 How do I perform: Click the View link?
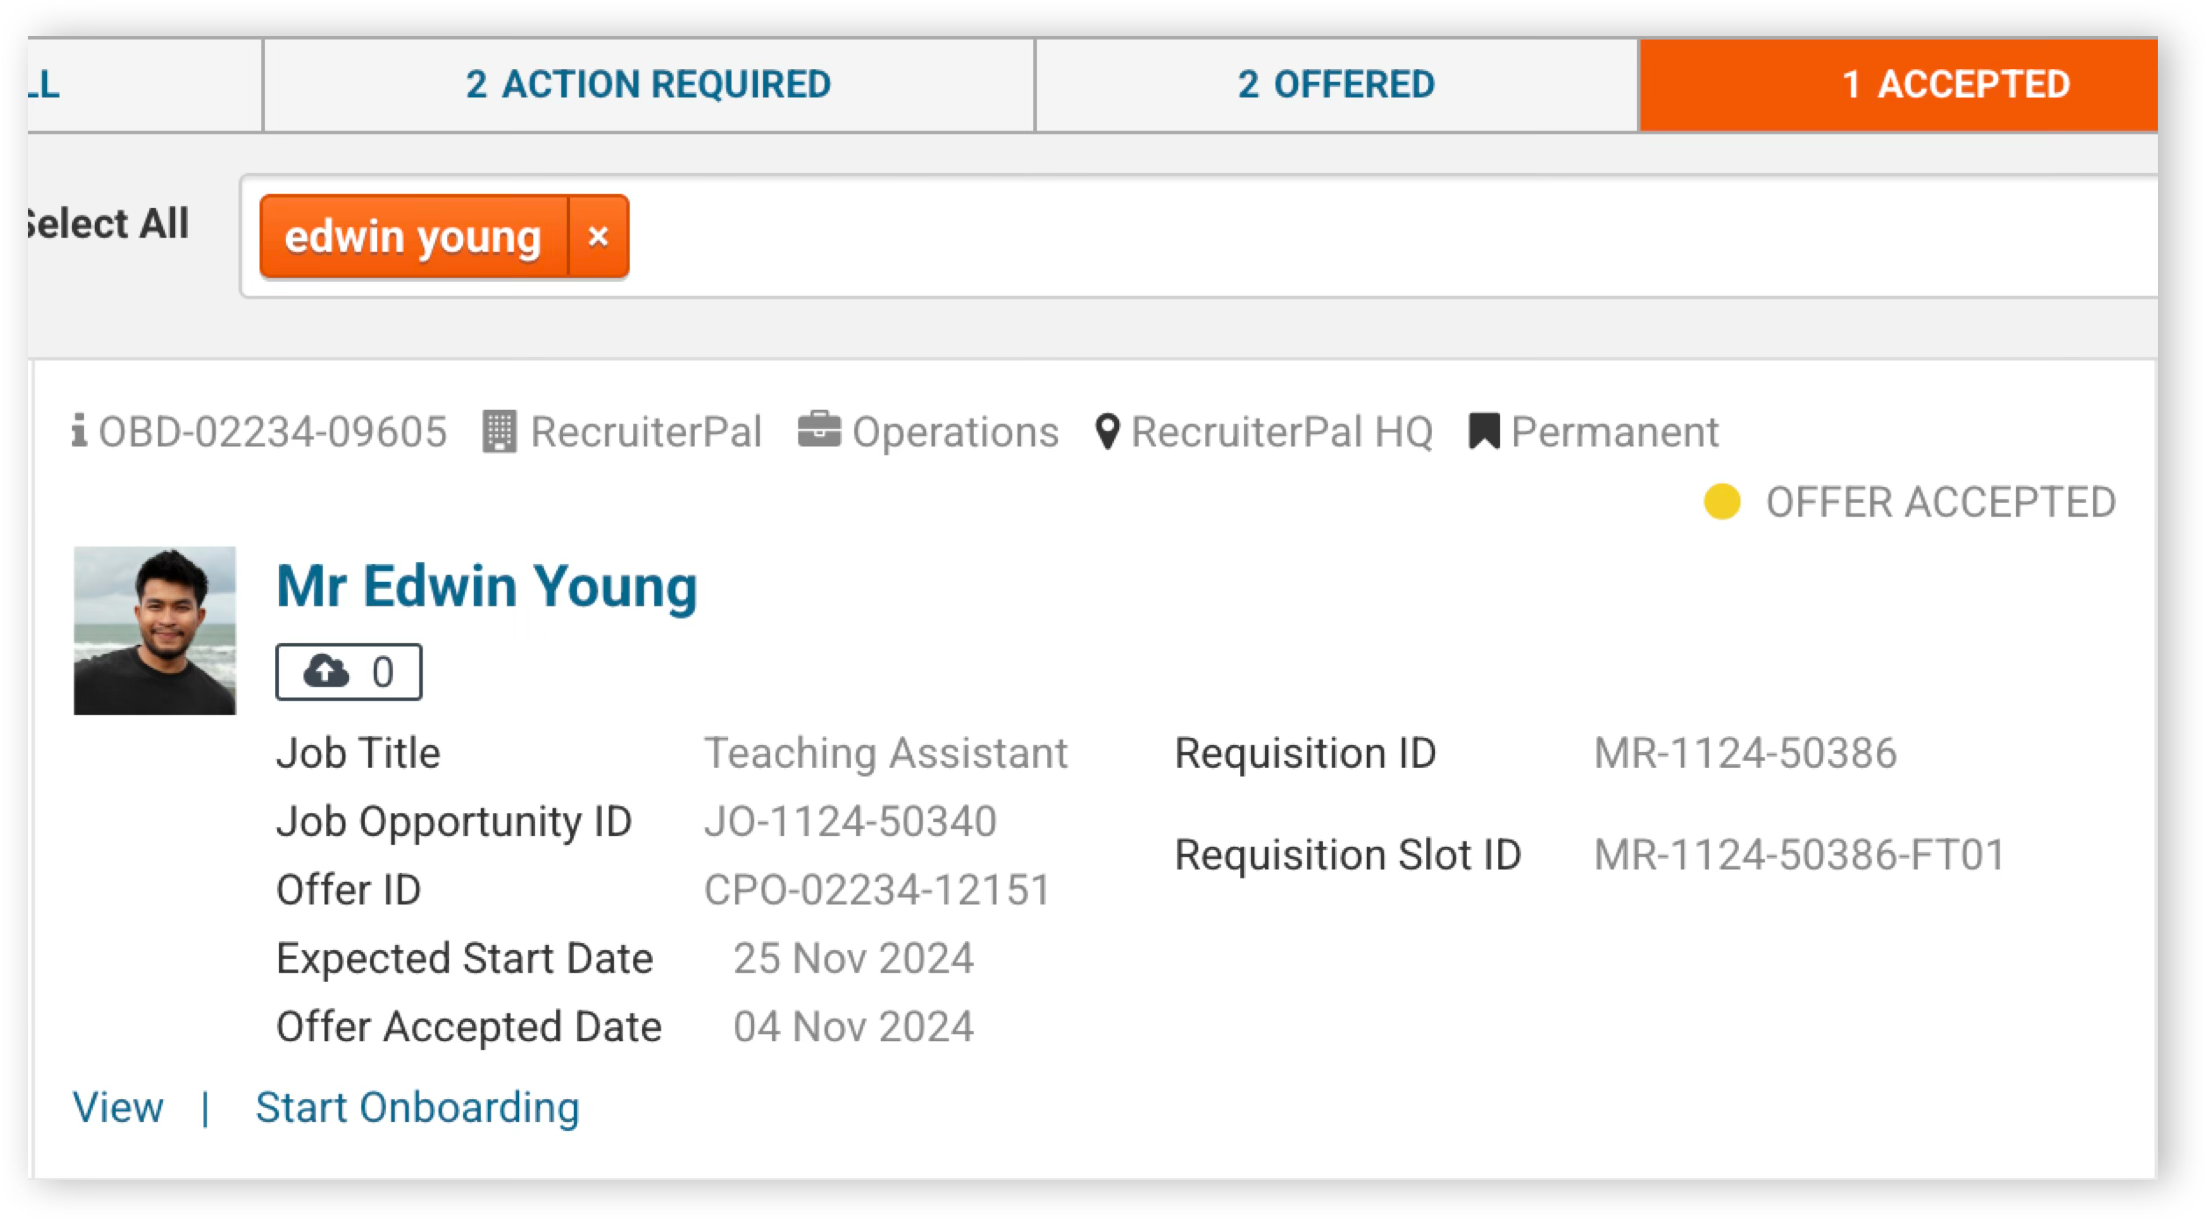118,1108
